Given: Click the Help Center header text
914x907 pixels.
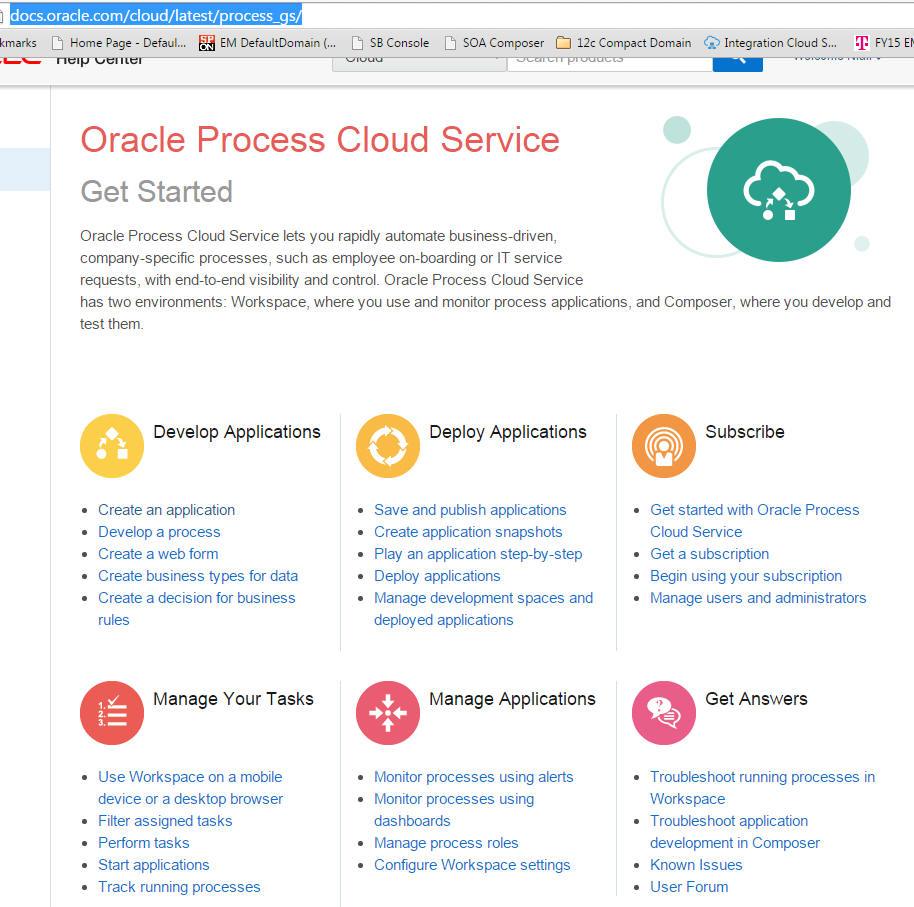Looking at the screenshot, I should pos(99,61).
